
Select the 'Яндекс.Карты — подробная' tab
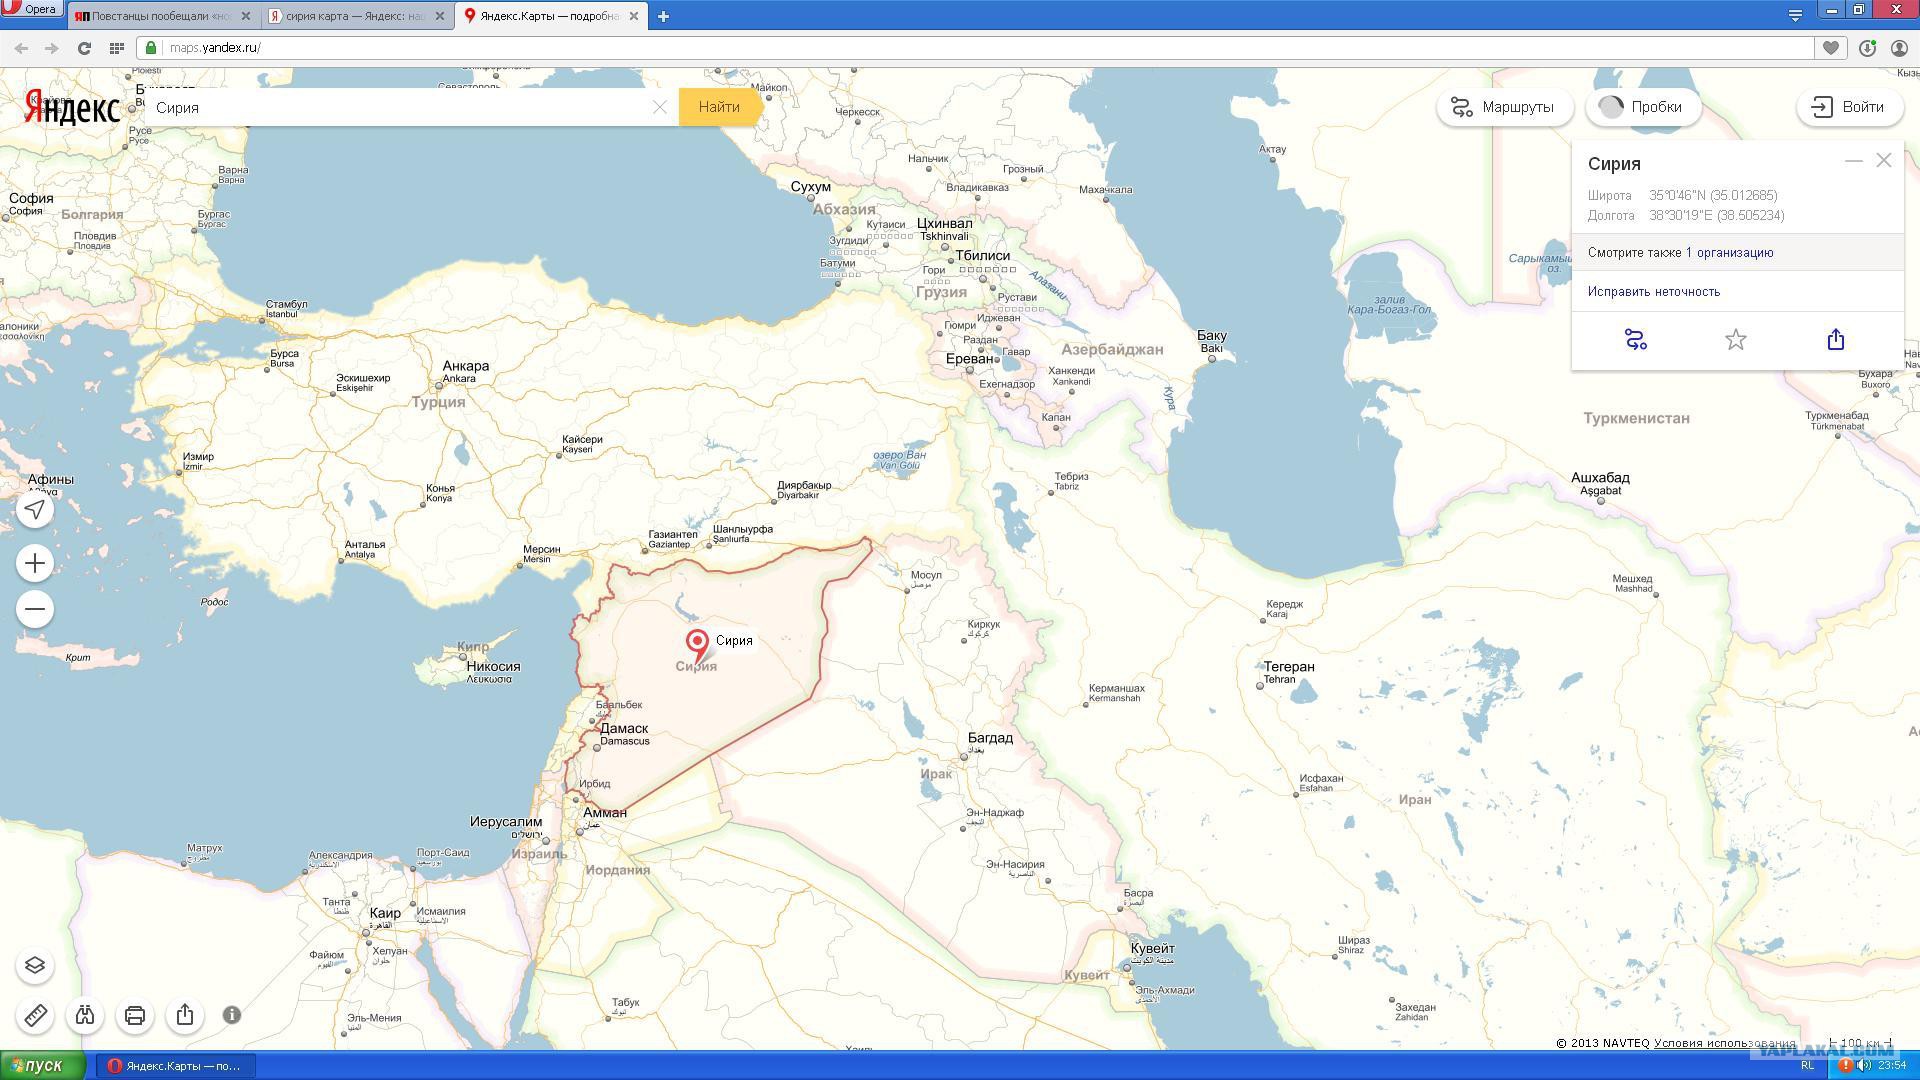548,16
